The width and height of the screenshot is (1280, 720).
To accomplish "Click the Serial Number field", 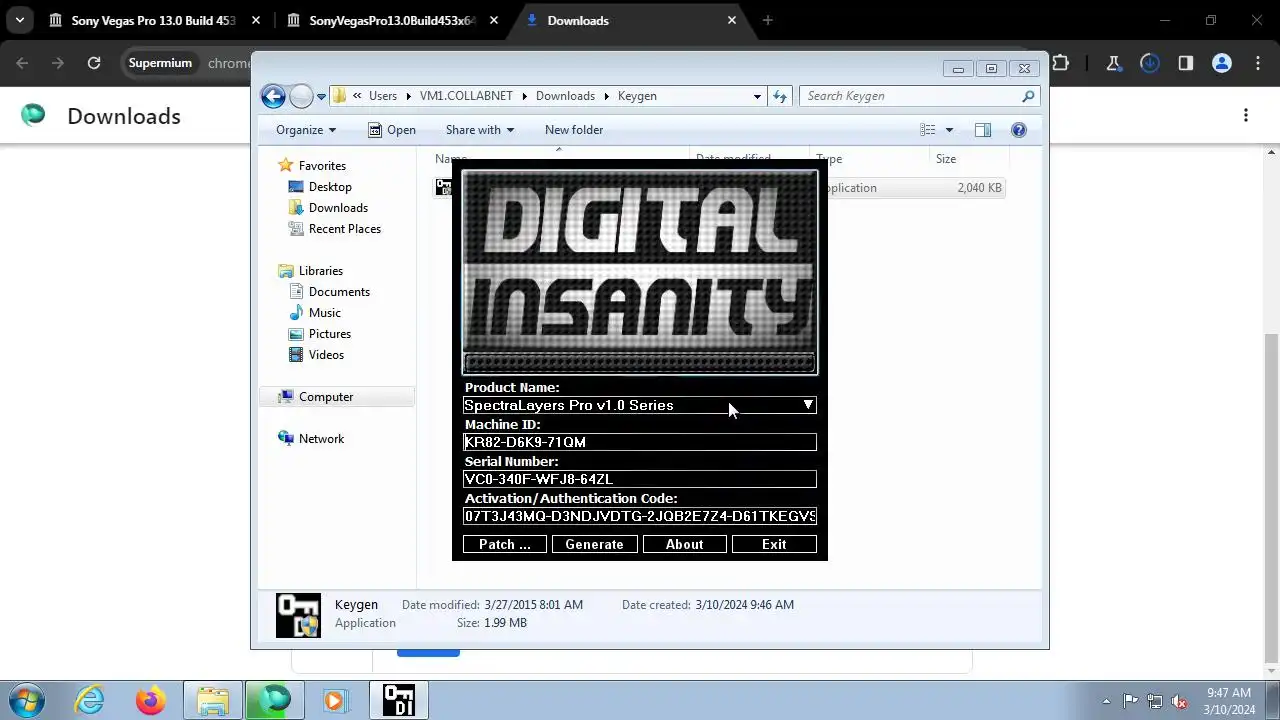I will (640, 479).
